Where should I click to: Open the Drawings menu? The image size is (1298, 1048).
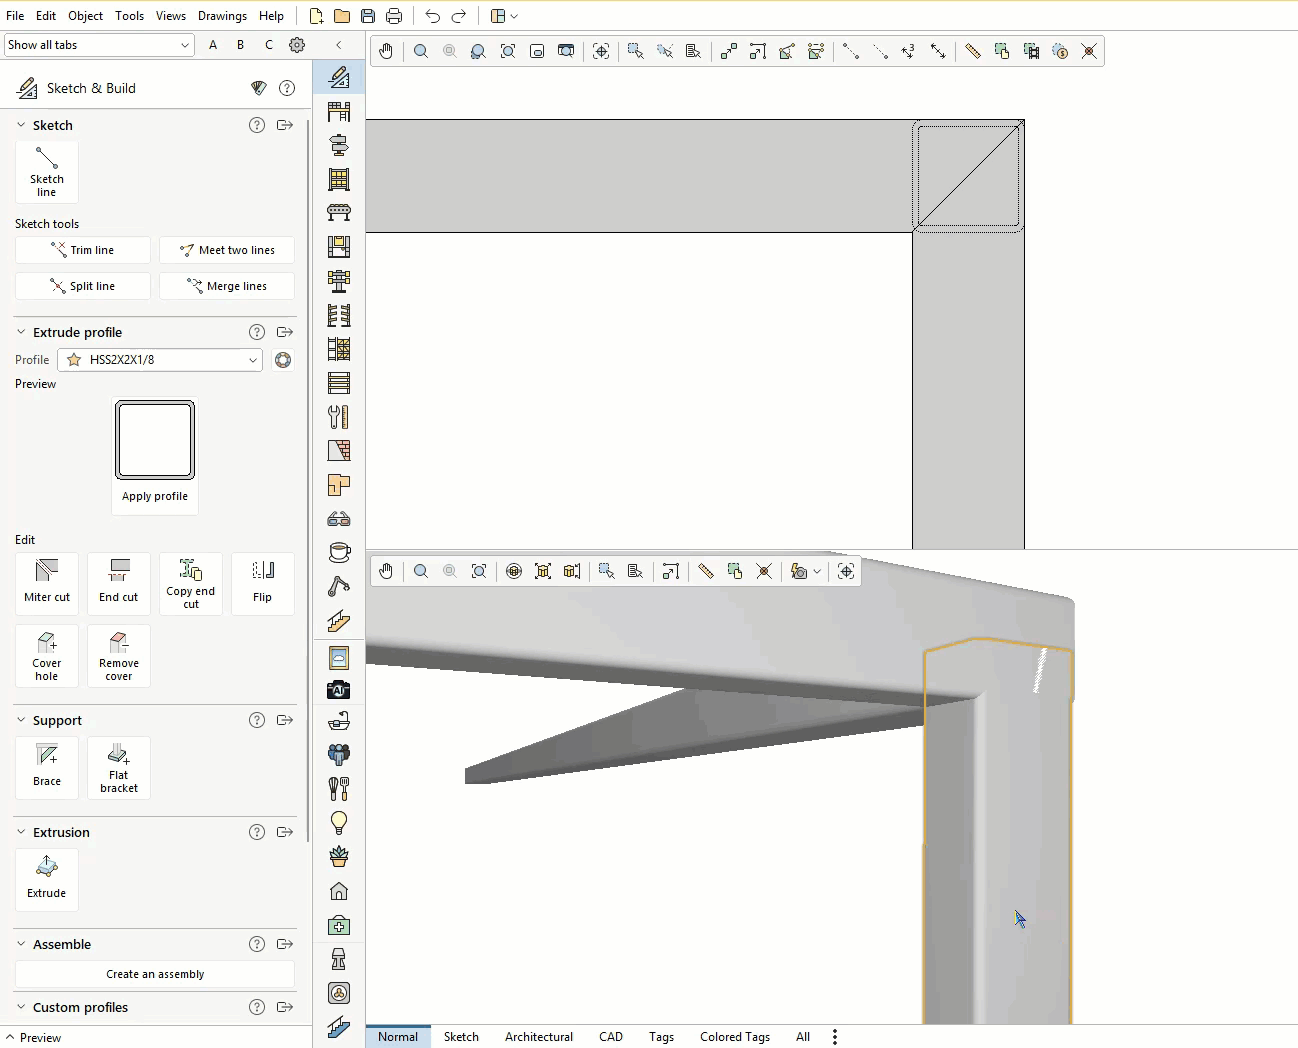222,16
